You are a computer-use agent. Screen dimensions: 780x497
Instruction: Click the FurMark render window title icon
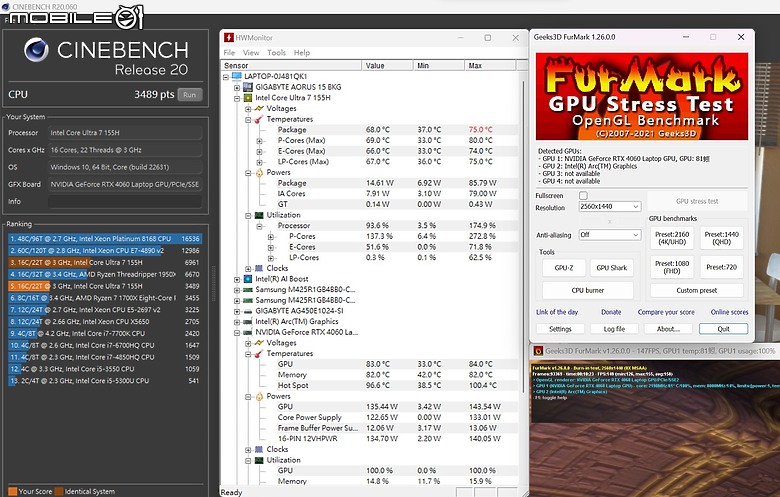point(538,351)
